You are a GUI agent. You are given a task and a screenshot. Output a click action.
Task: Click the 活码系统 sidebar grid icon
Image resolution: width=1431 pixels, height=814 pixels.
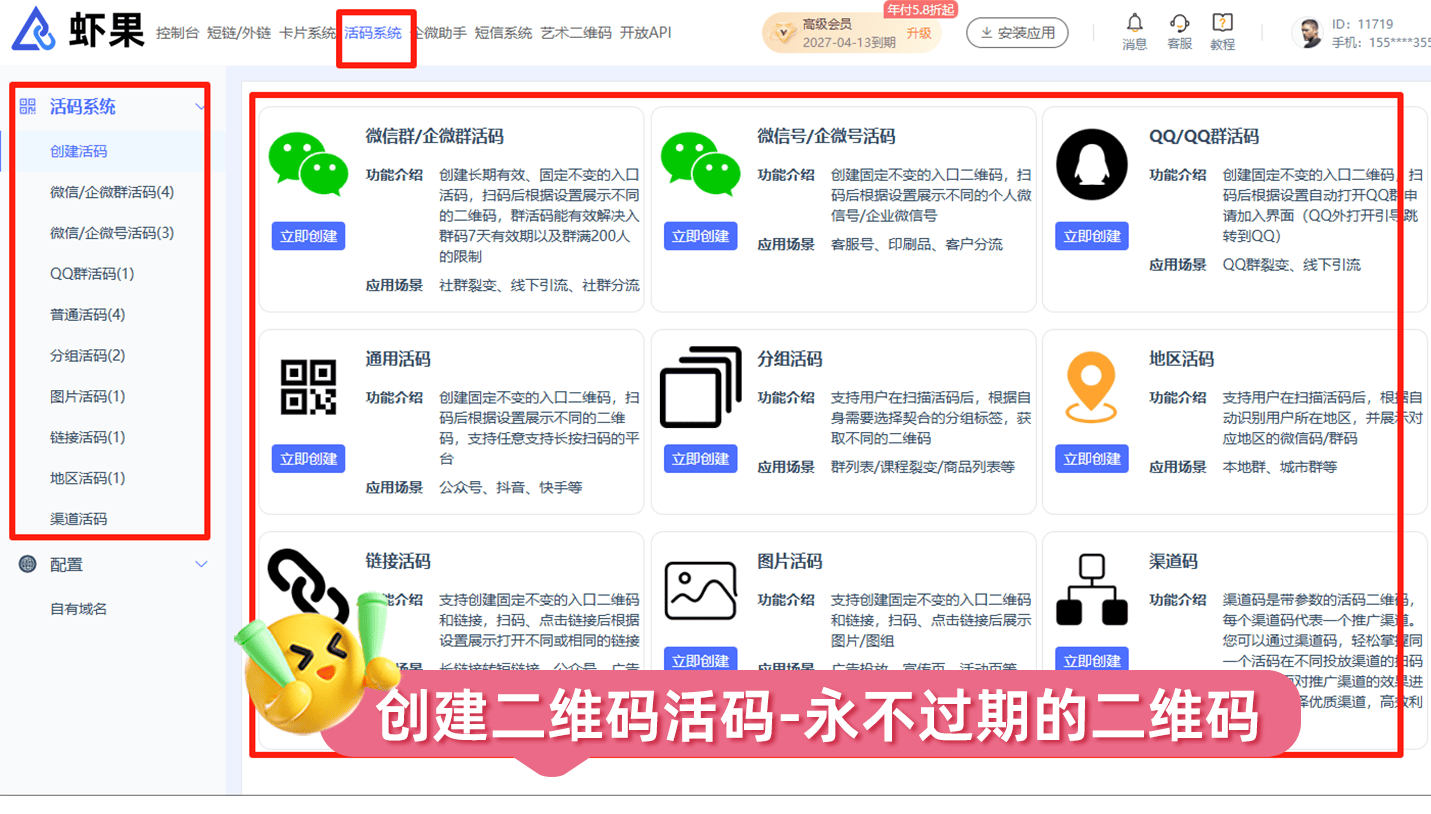pos(28,106)
